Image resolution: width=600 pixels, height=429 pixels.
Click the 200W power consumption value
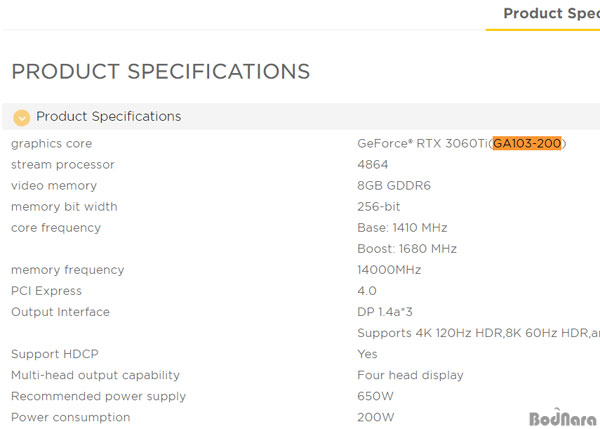pos(376,417)
